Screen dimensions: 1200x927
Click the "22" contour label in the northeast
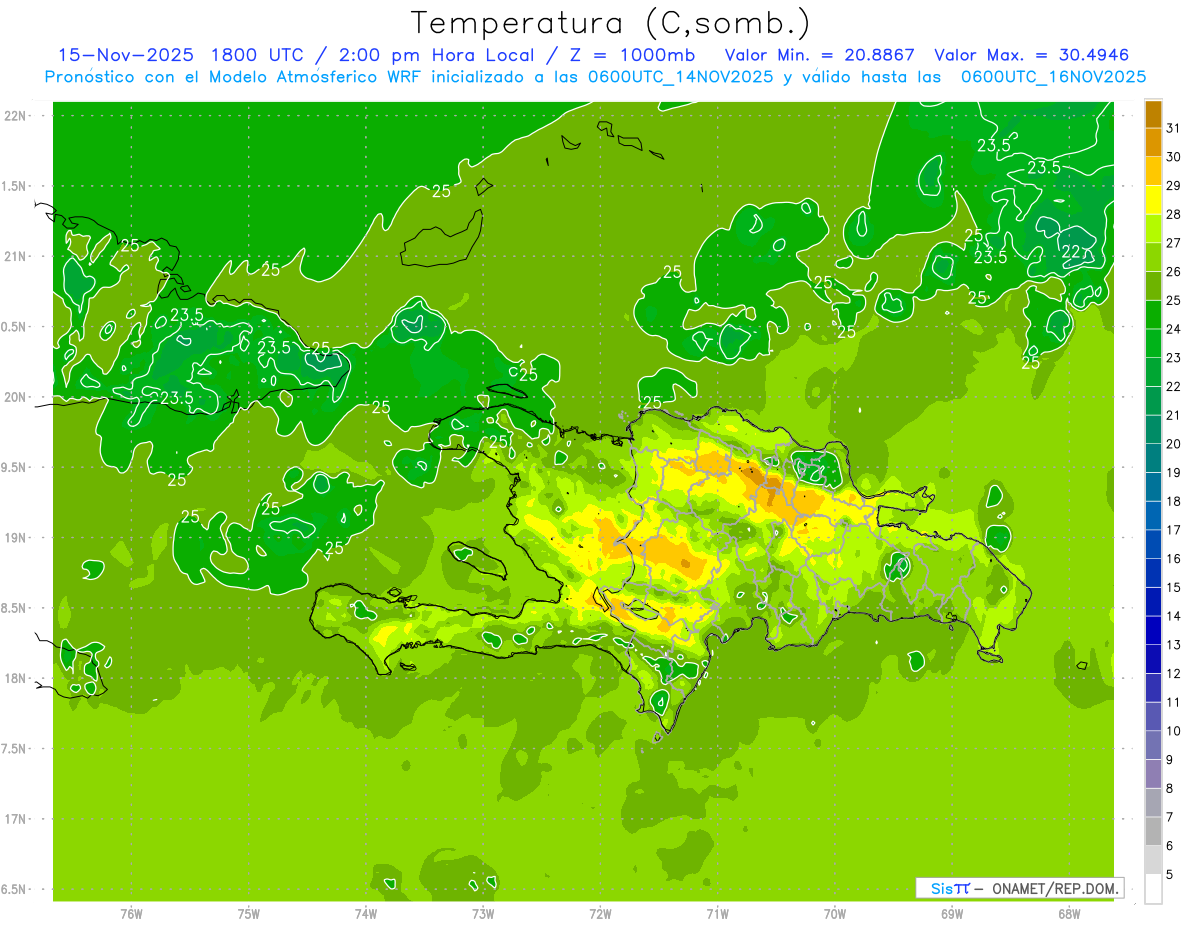tap(1071, 251)
